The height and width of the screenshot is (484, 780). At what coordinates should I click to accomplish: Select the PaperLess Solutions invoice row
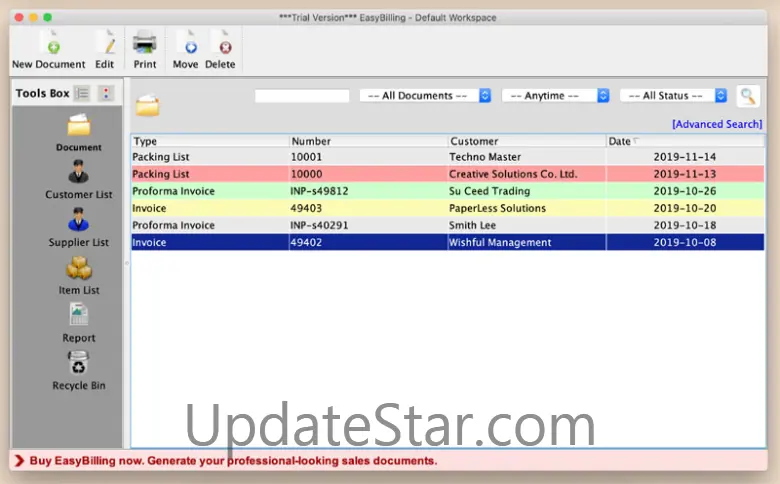pyautogui.click(x=448, y=208)
